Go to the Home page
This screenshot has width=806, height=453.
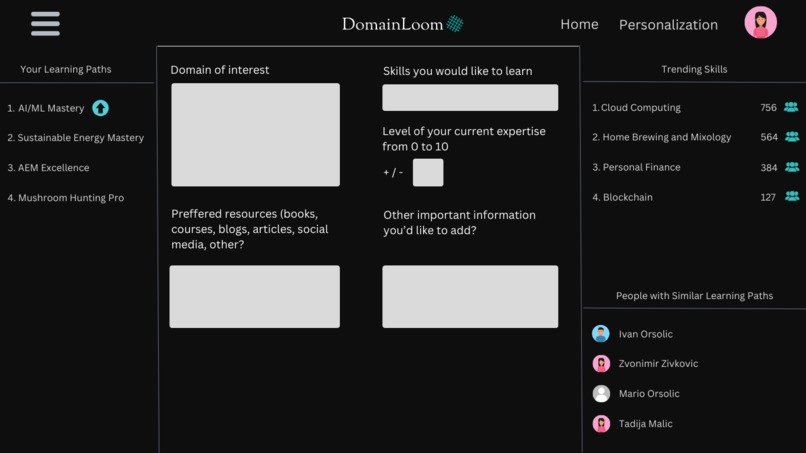(x=579, y=24)
